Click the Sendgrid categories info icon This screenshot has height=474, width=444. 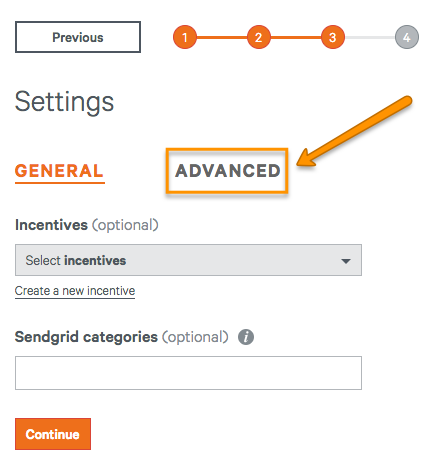tap(246, 337)
